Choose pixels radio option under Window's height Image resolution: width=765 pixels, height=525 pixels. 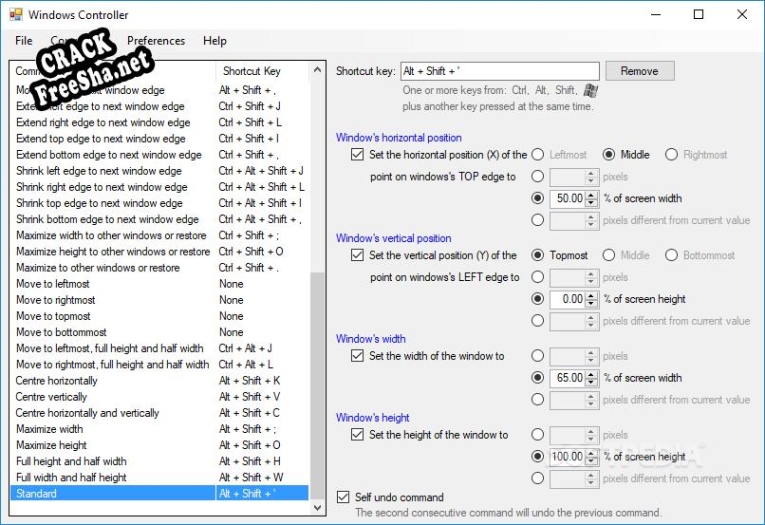click(x=538, y=435)
